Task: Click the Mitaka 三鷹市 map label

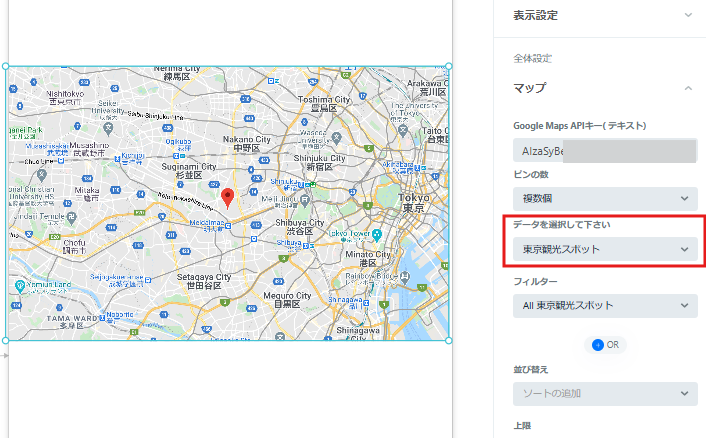Action: point(86,194)
